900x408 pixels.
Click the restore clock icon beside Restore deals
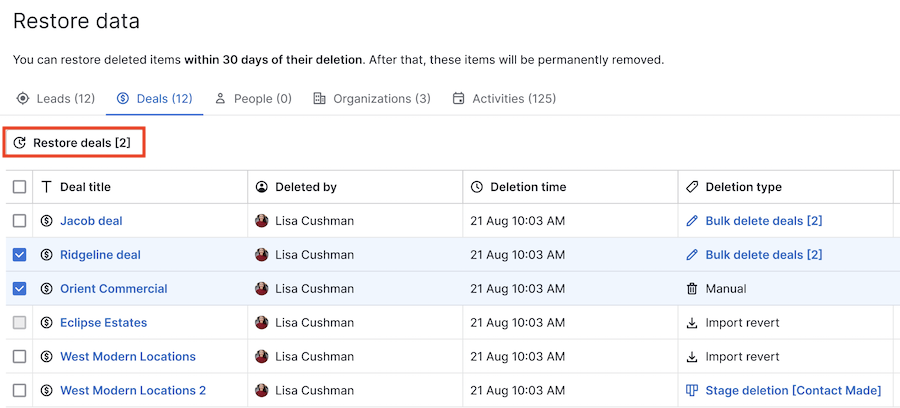20,143
